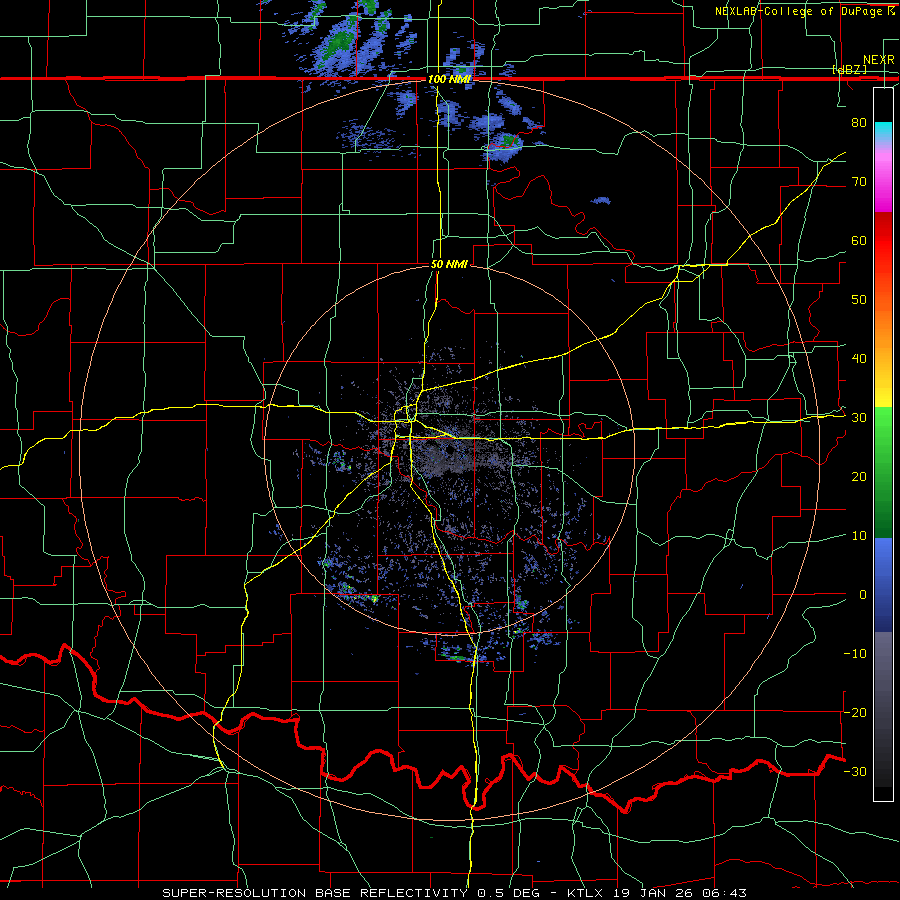This screenshot has height=900, width=900.
Task: Click the "20" value on the dBZ scale
Action: coord(859,477)
